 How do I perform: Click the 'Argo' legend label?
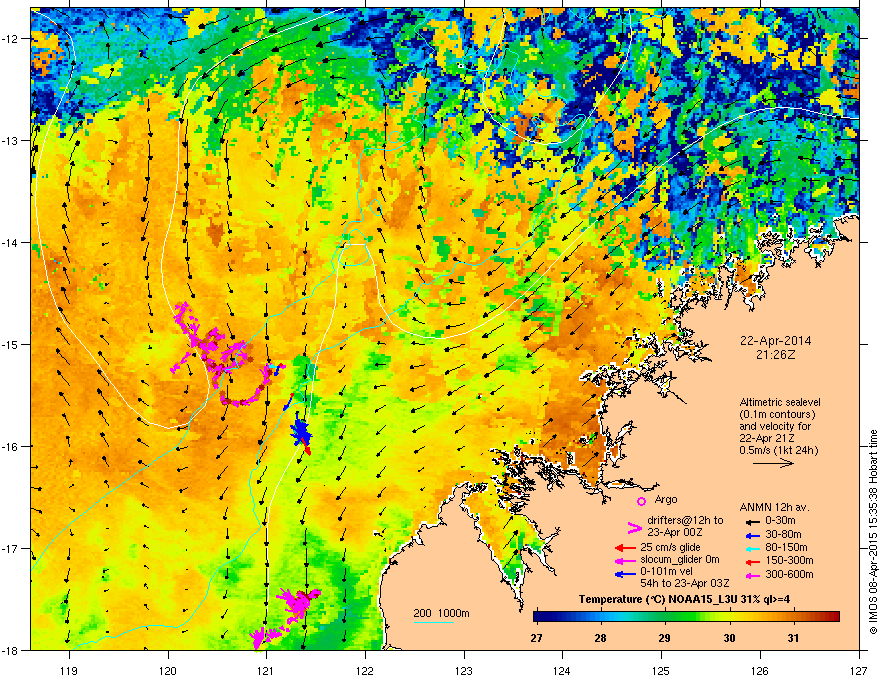tap(666, 499)
